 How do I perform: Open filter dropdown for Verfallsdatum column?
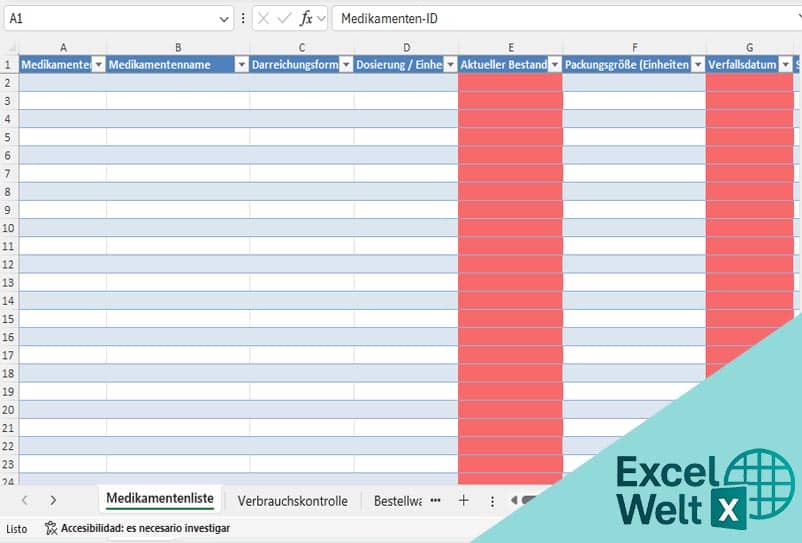pyautogui.click(x=786, y=64)
